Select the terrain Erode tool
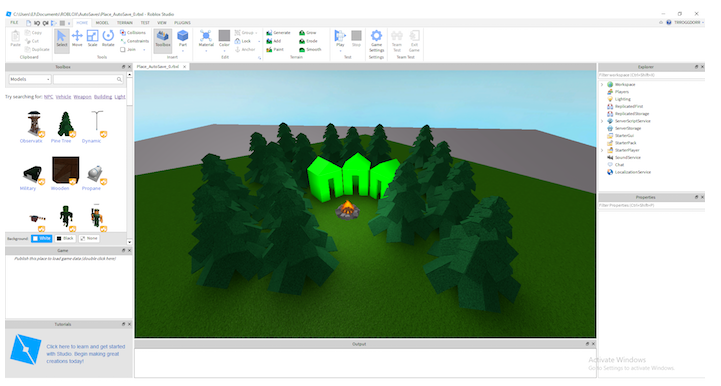Image resolution: width=721 pixels, height=386 pixels. pos(309,41)
